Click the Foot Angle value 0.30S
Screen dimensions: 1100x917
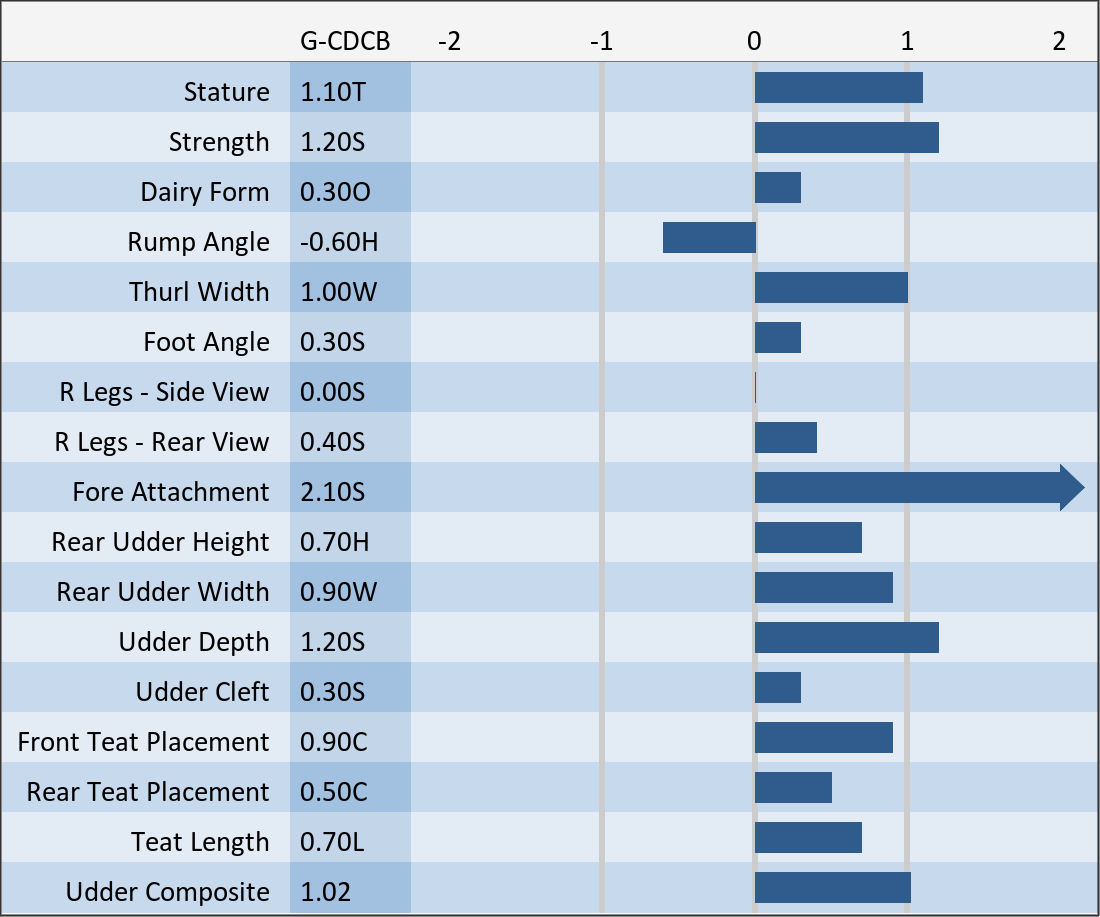(x=333, y=342)
